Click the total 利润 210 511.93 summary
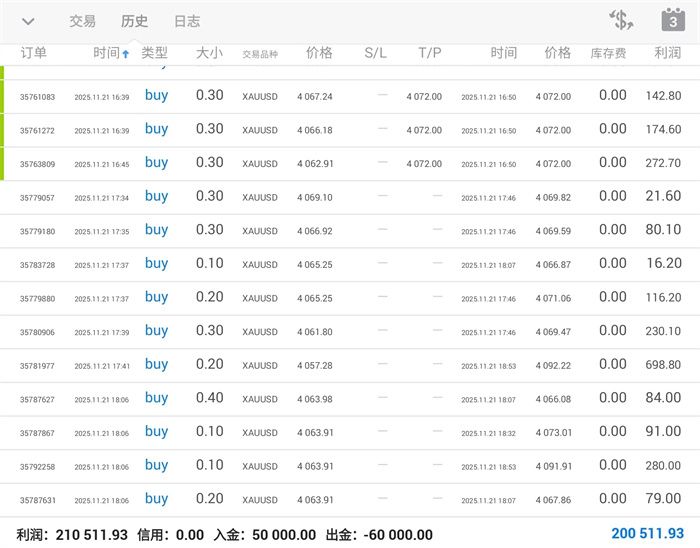Image resolution: width=700 pixels, height=548 pixels. pos(72,535)
